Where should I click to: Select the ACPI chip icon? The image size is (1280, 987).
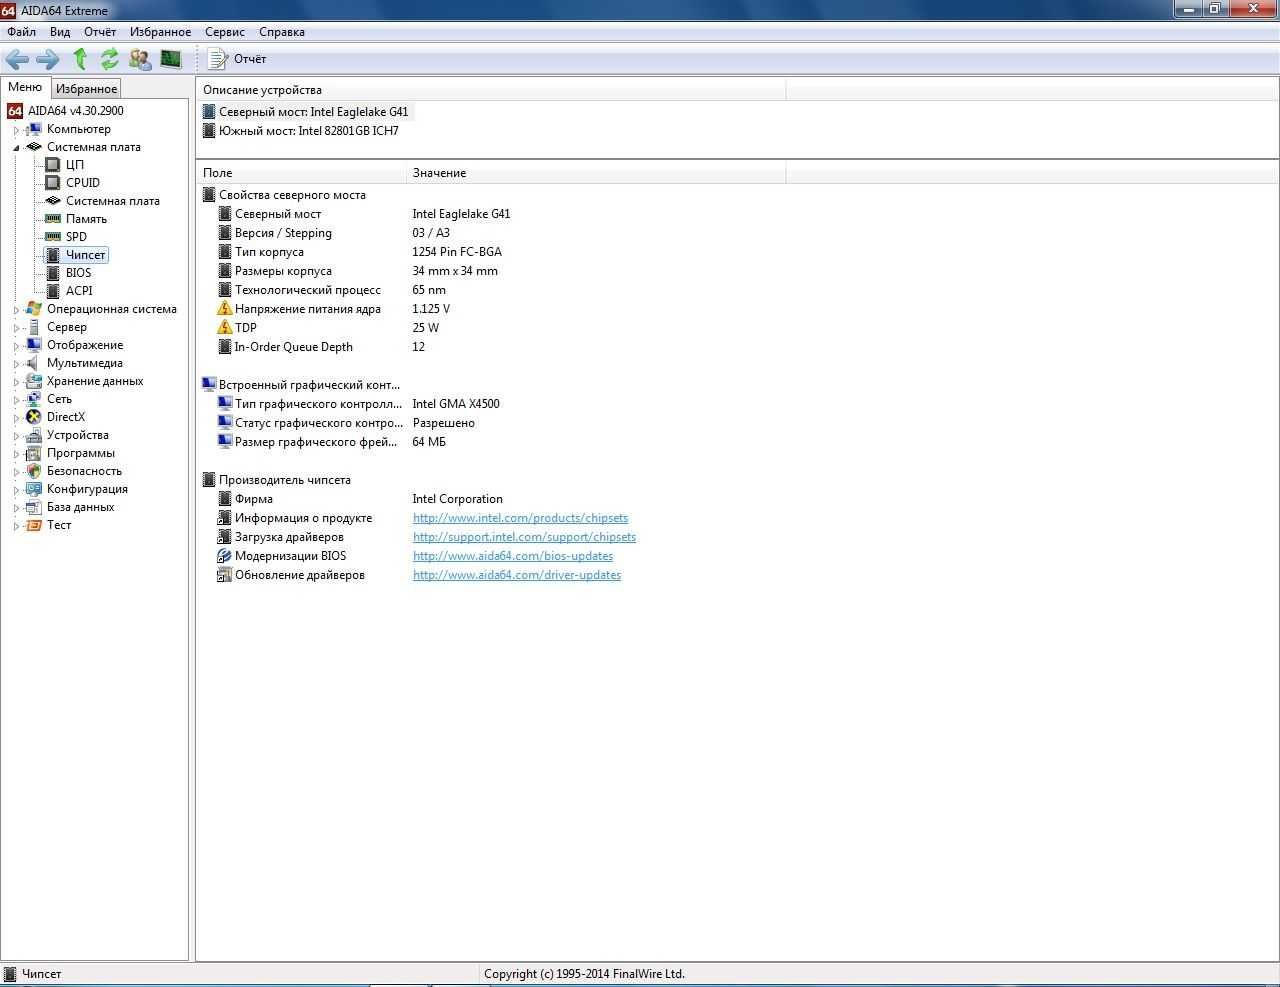click(x=53, y=291)
